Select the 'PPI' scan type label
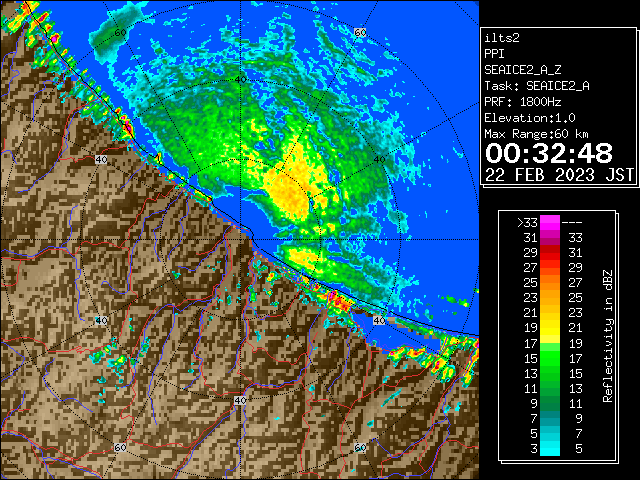Viewport: 640px width, 480px height. click(x=494, y=54)
